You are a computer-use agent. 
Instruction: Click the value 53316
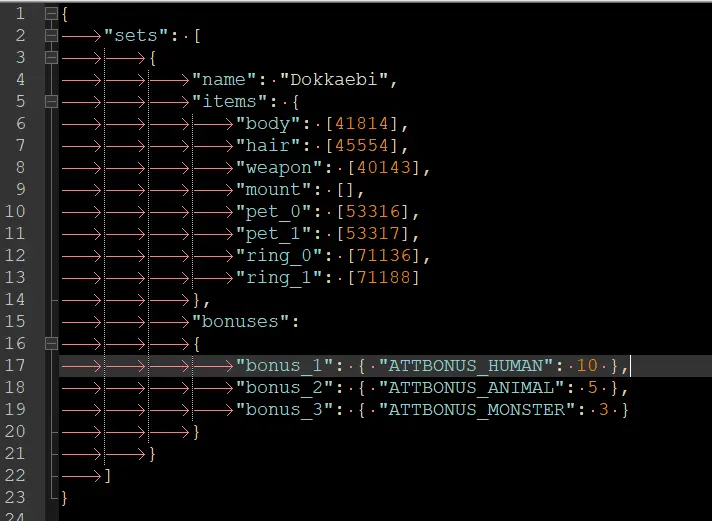tap(373, 212)
